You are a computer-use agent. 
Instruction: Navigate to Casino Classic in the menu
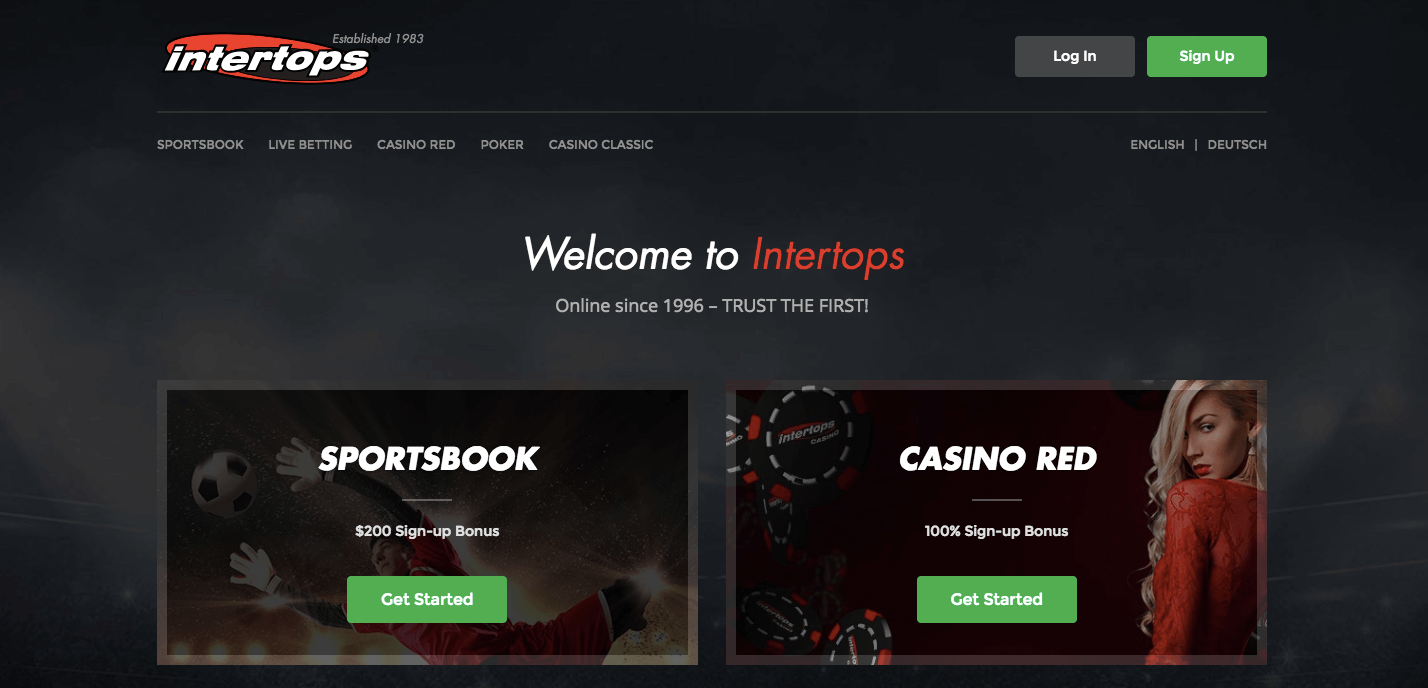point(601,145)
